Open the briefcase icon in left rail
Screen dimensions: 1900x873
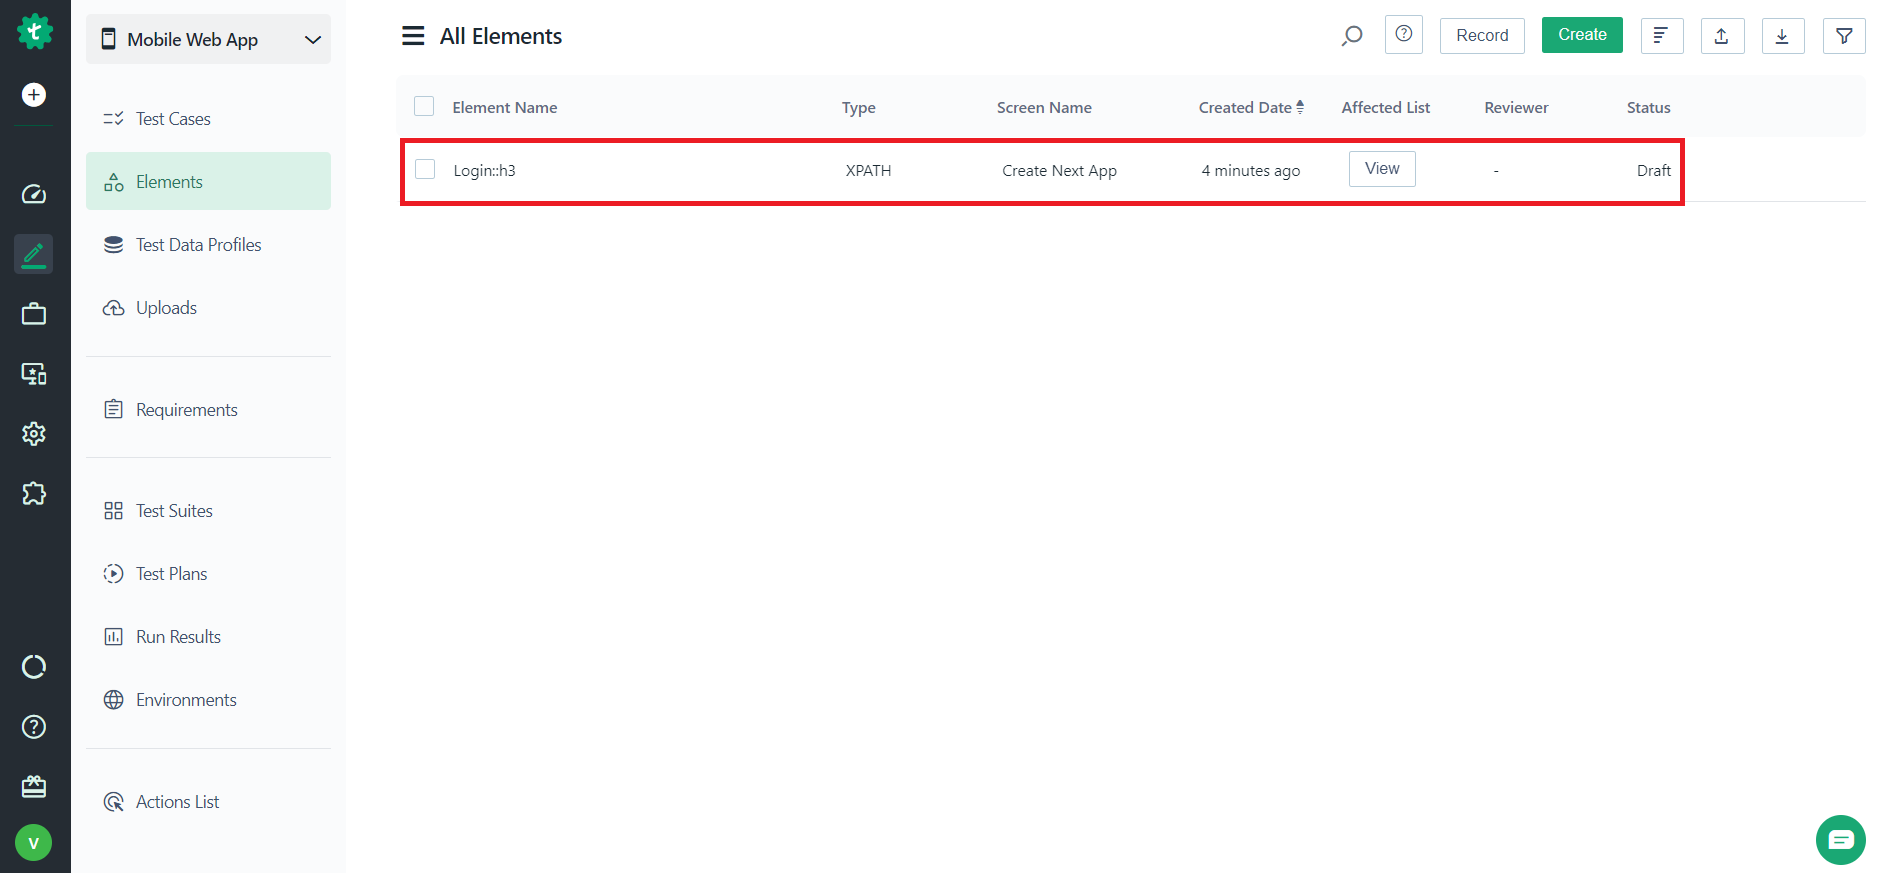[34, 314]
